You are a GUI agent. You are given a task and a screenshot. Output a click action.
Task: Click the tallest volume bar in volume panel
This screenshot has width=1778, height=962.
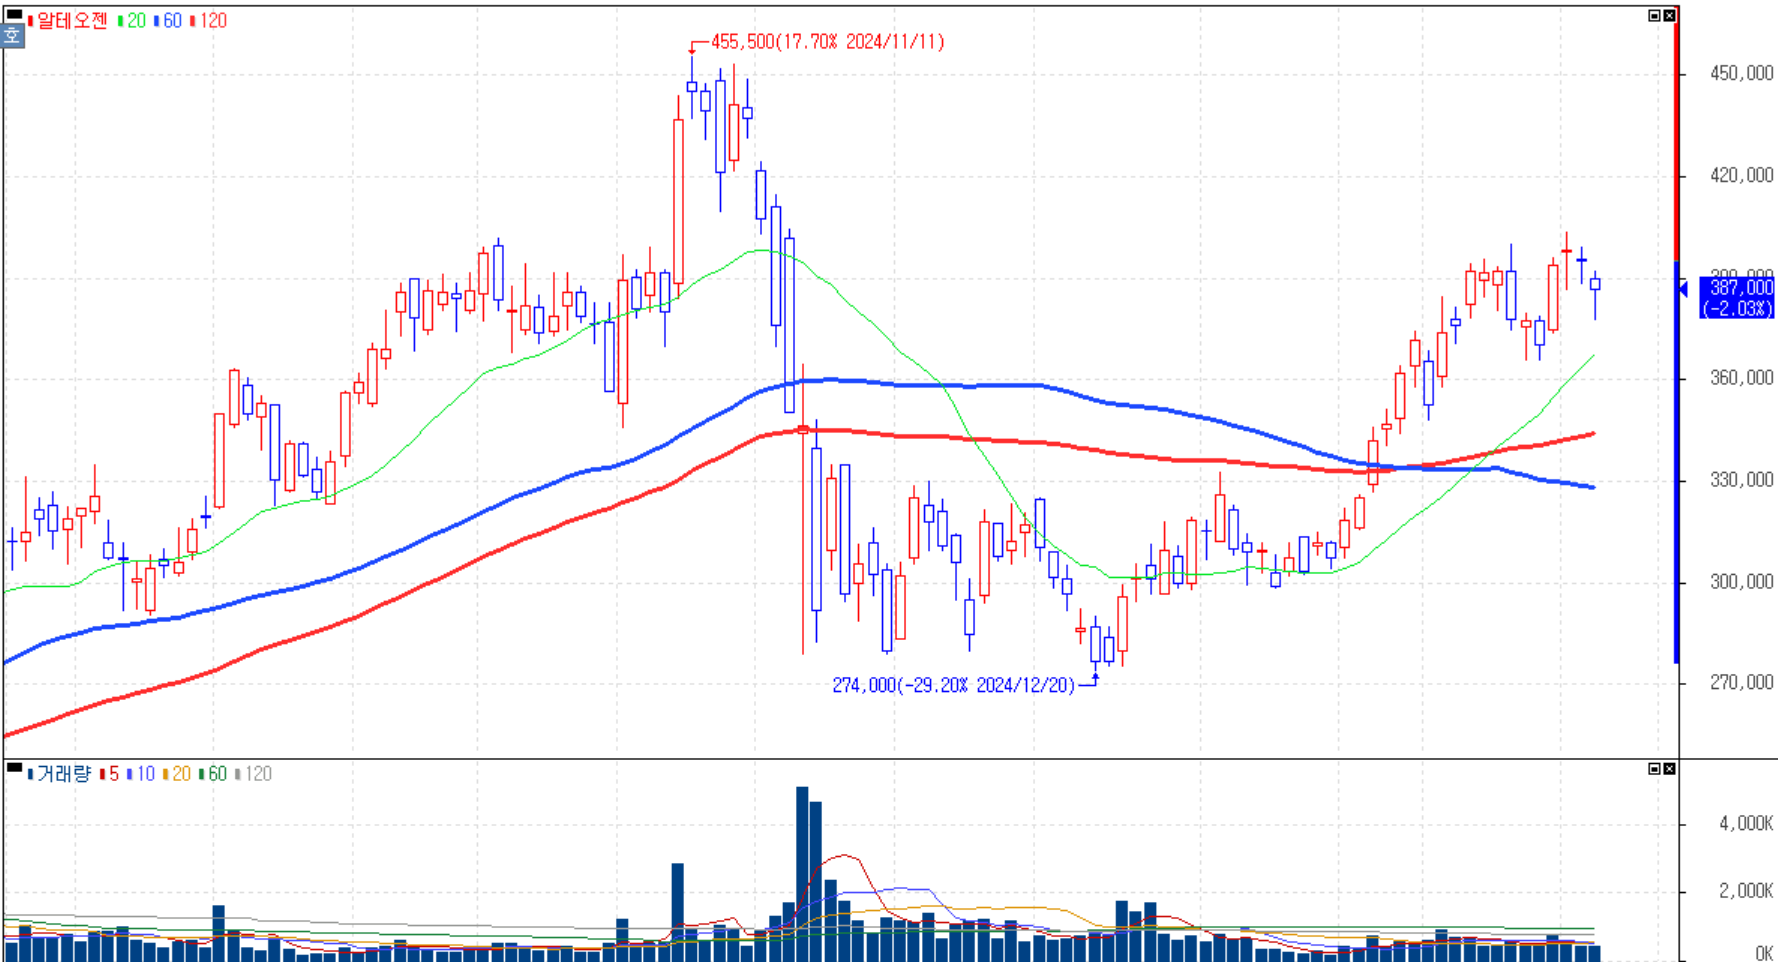802,874
